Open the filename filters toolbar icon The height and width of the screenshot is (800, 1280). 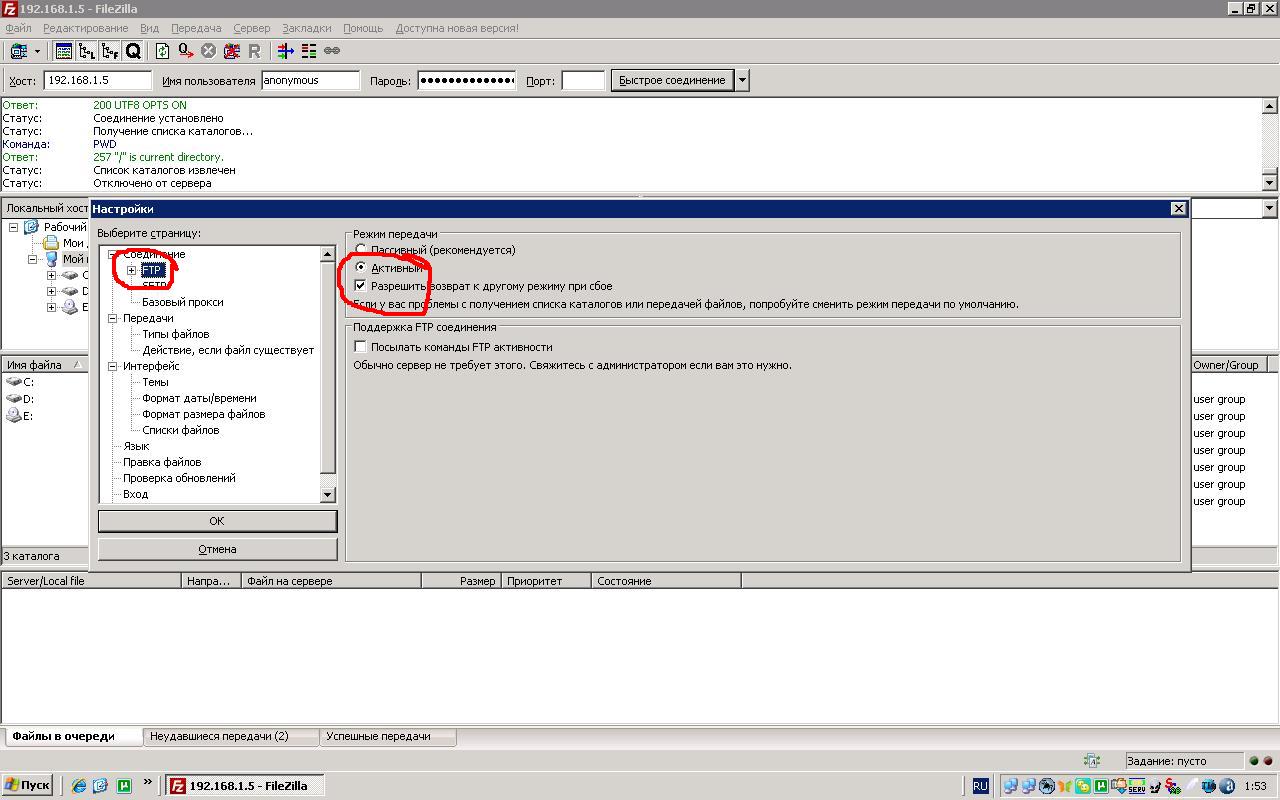(x=286, y=51)
